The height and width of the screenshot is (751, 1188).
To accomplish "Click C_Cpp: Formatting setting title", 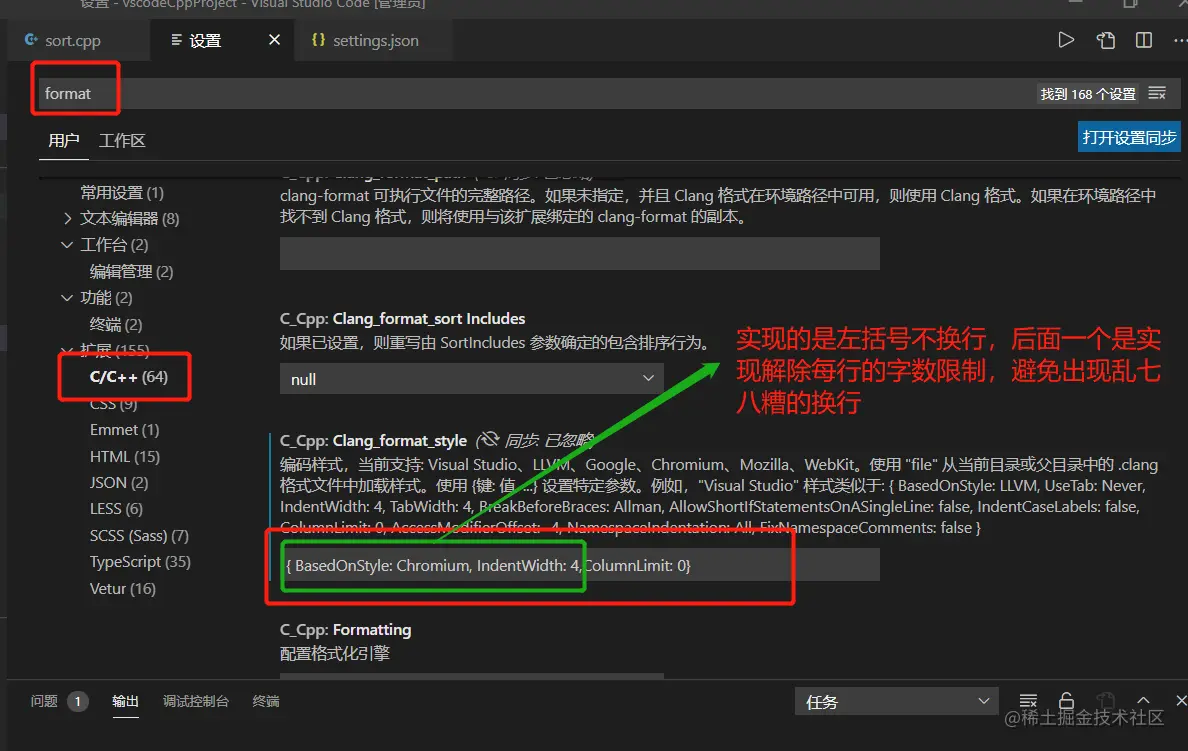I will click(x=345, y=630).
